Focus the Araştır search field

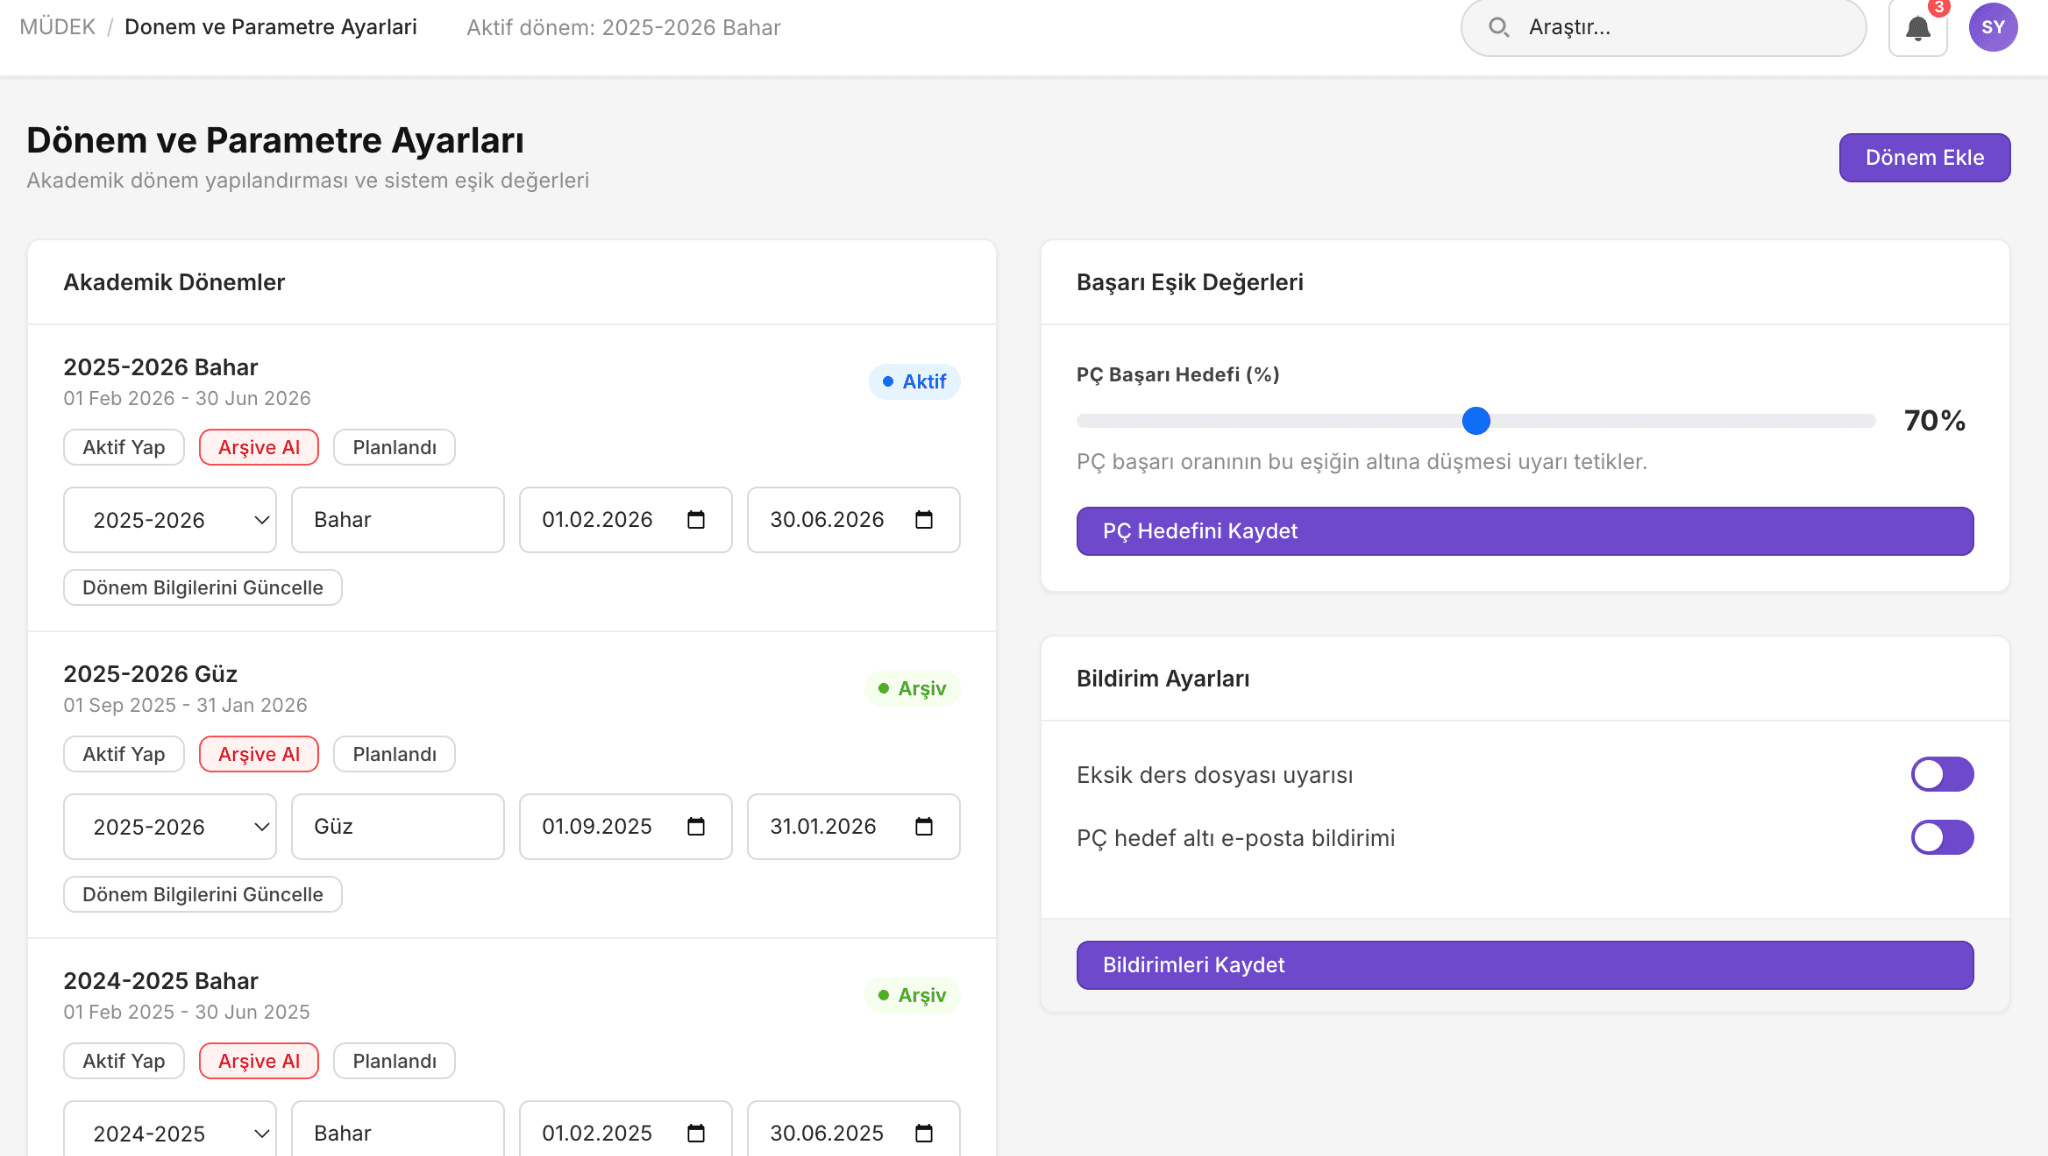[1664, 27]
